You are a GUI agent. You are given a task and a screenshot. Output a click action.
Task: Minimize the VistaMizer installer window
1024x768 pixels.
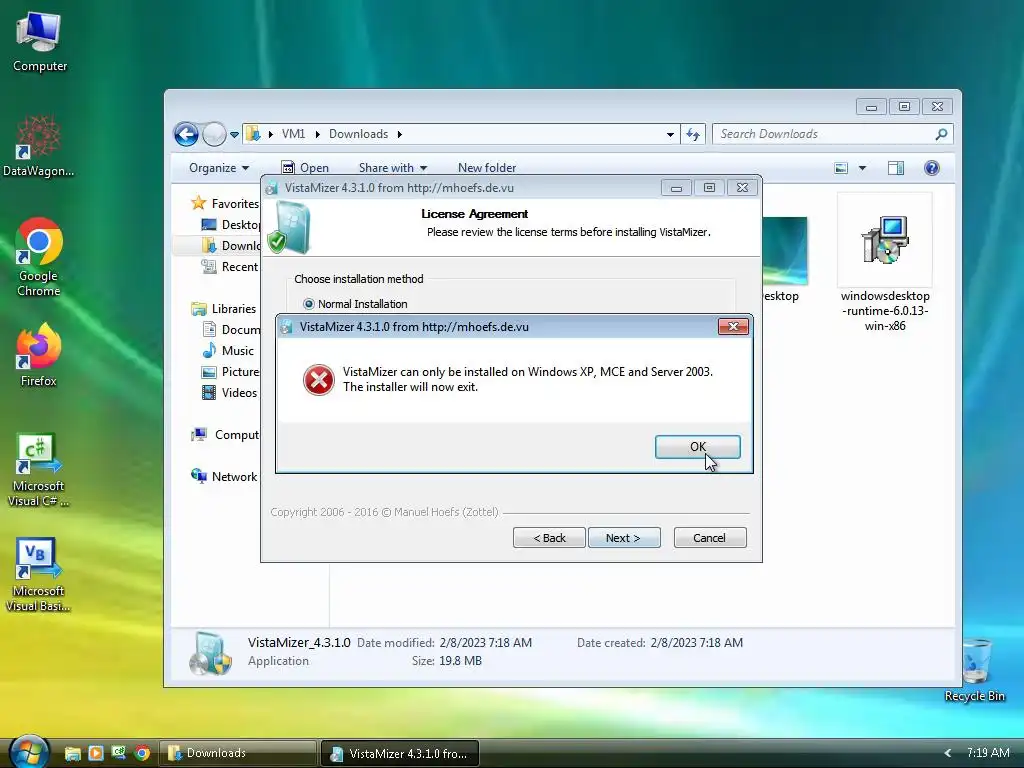click(676, 188)
